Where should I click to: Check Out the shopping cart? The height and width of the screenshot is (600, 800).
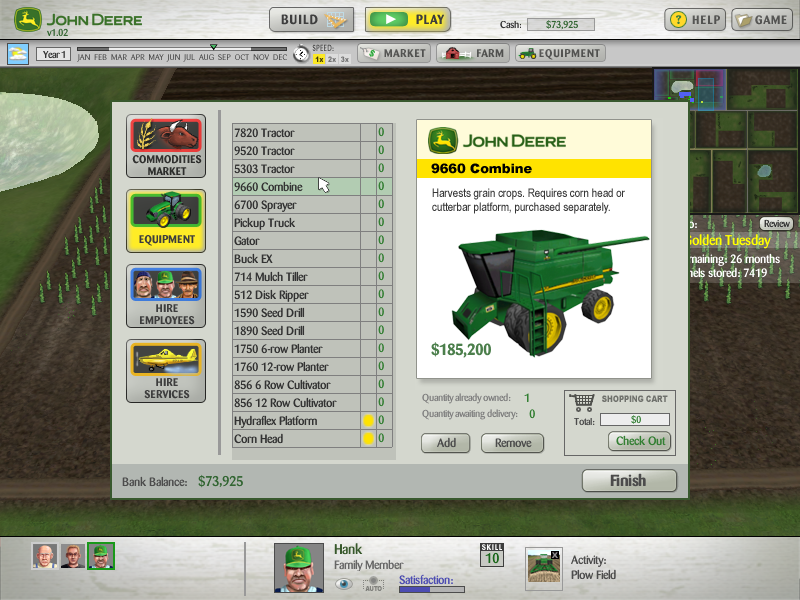pyautogui.click(x=640, y=441)
